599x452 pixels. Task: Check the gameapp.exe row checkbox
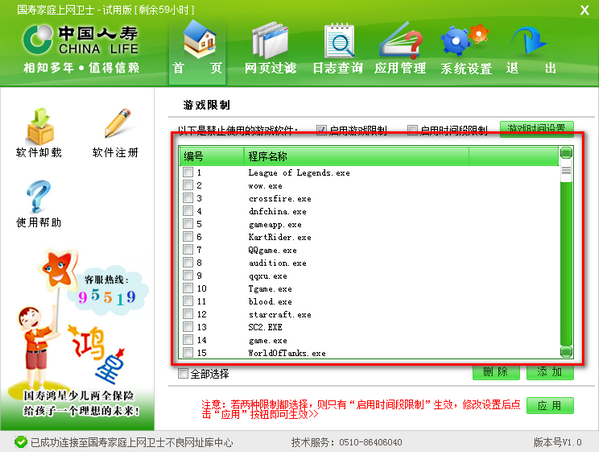pos(188,224)
